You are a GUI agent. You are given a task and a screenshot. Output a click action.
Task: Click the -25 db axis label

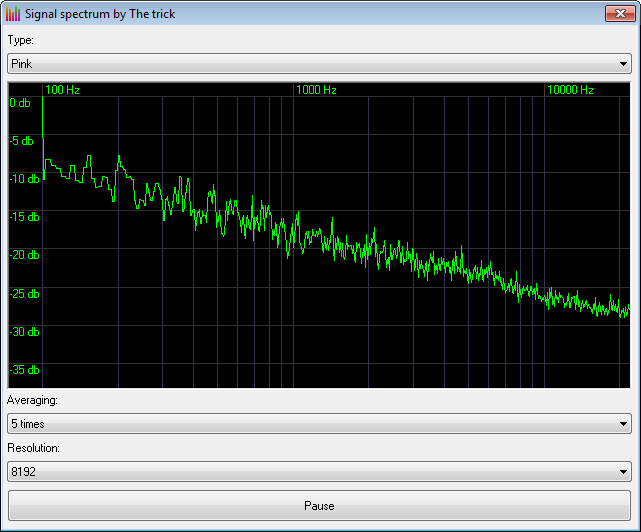[25, 294]
